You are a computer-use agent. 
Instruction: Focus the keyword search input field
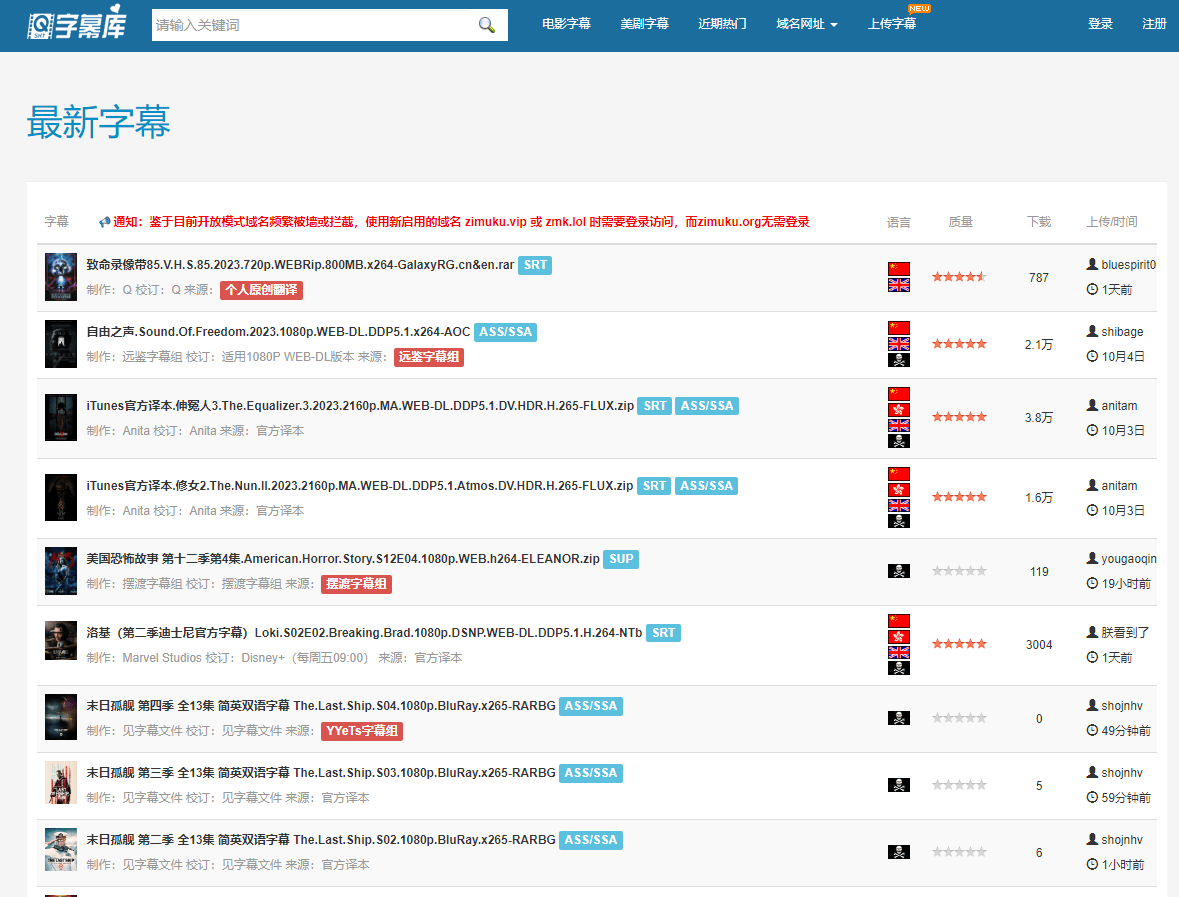click(312, 25)
